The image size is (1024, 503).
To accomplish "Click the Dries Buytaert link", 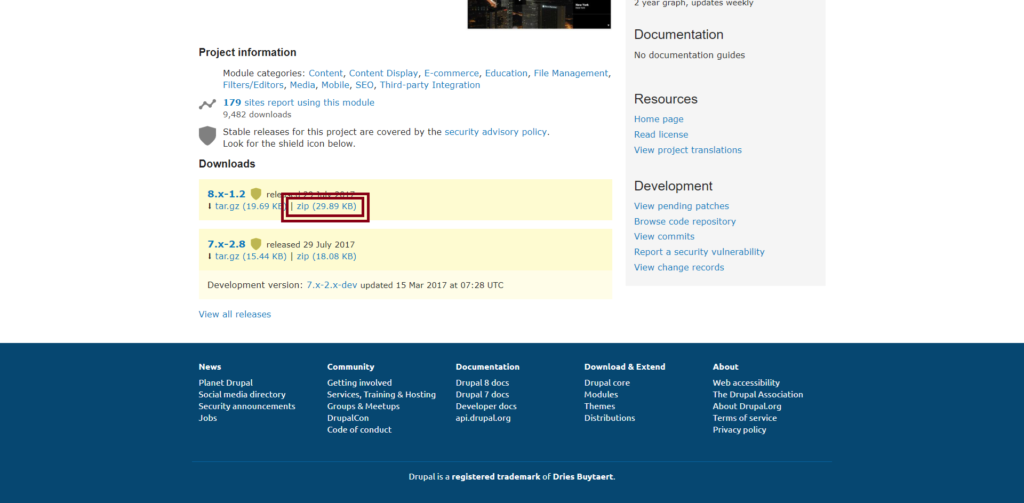I will pyautogui.click(x=583, y=477).
